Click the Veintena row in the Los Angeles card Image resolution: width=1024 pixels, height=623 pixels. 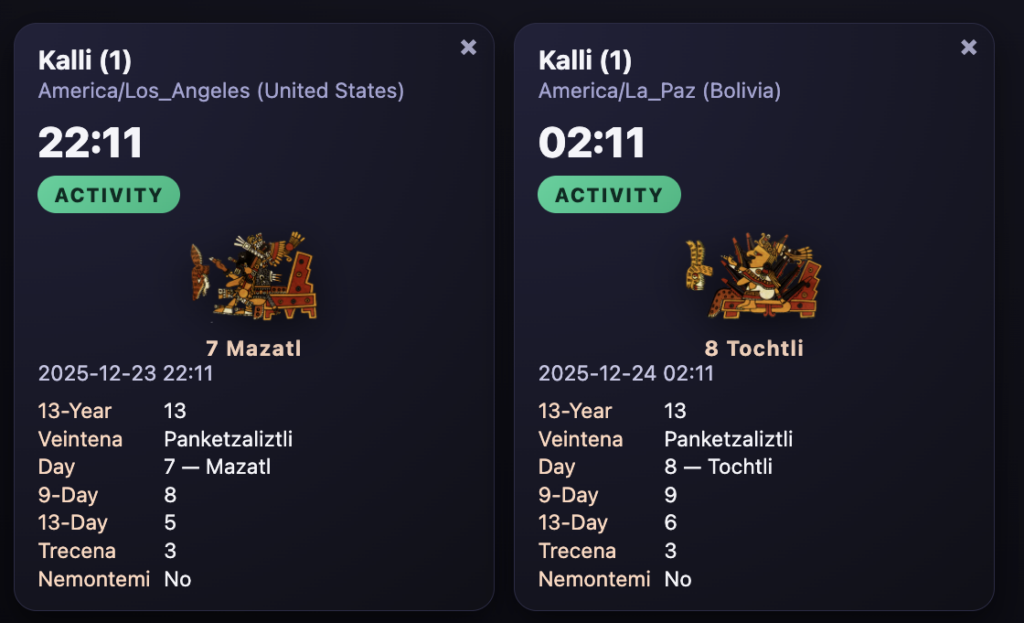tap(165, 439)
